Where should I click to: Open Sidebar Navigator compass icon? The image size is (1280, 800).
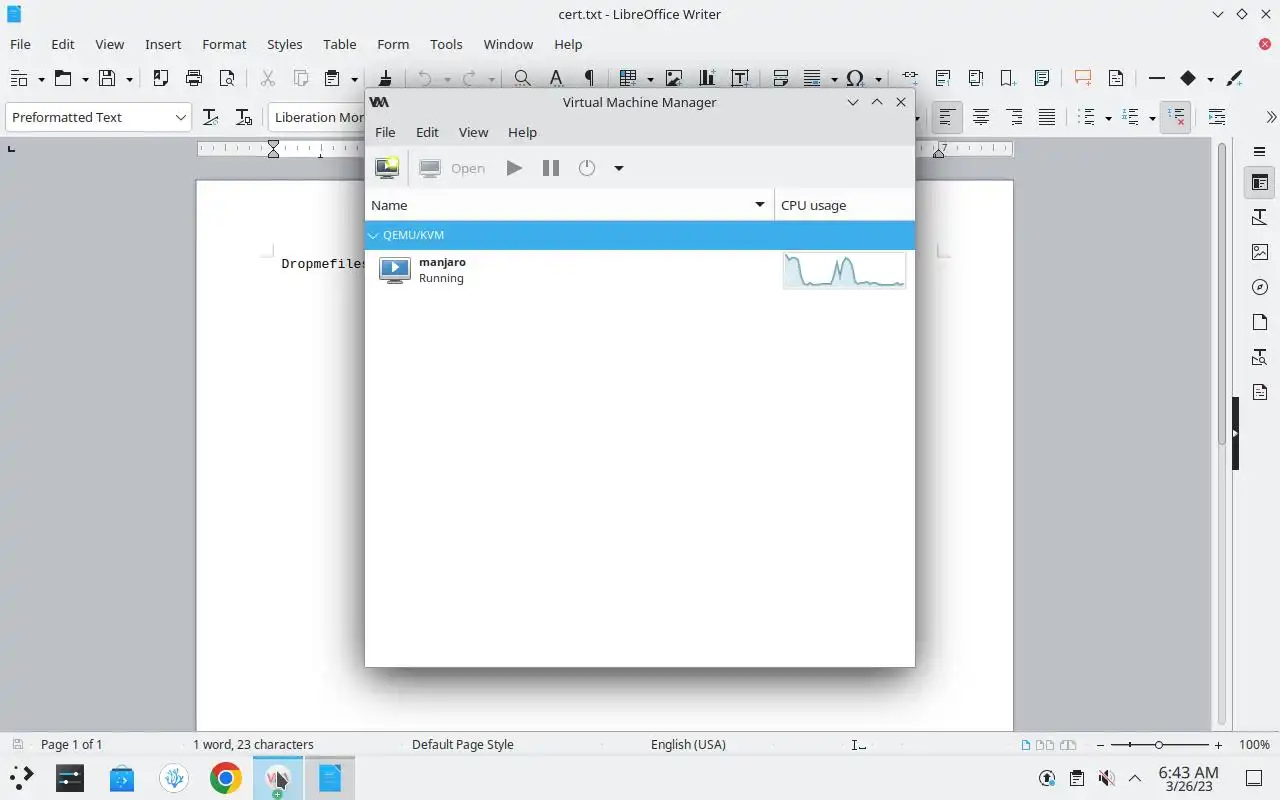click(1260, 287)
